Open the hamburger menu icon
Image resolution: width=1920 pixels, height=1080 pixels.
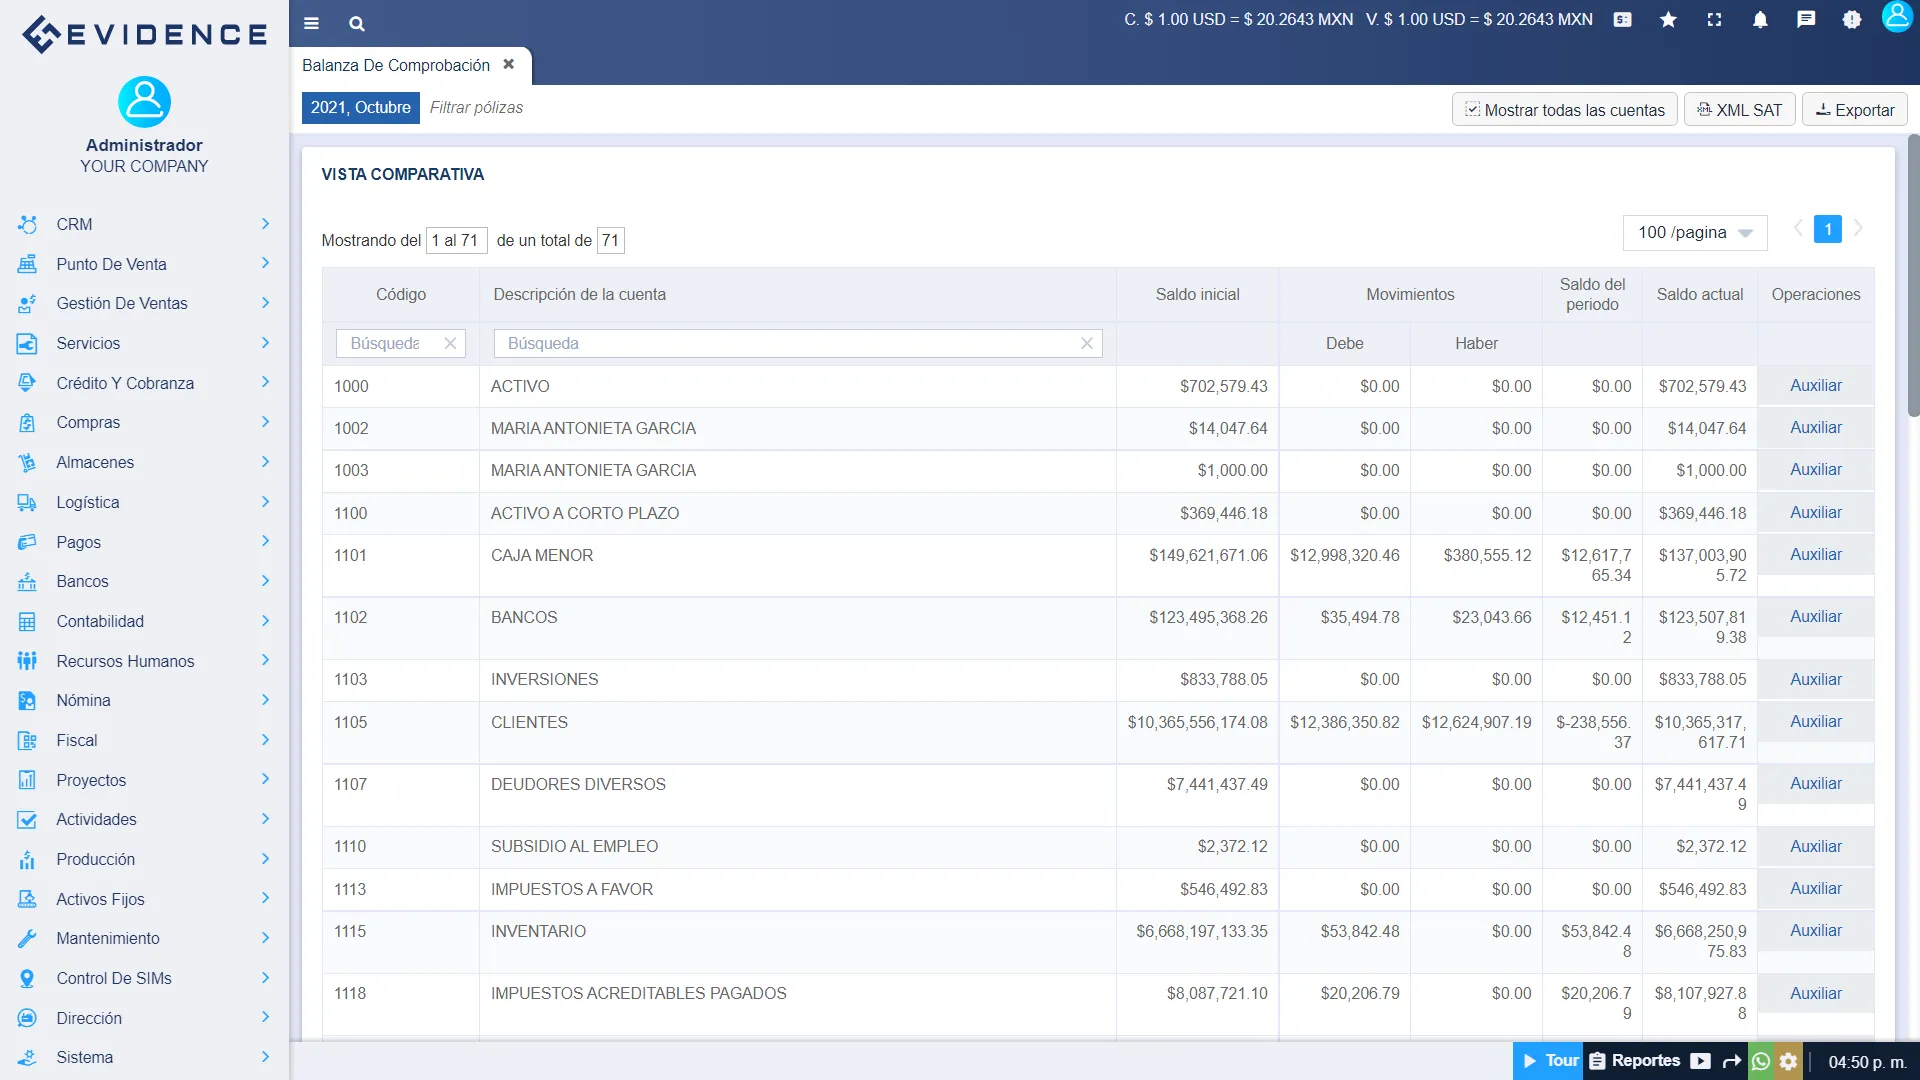[x=311, y=23]
